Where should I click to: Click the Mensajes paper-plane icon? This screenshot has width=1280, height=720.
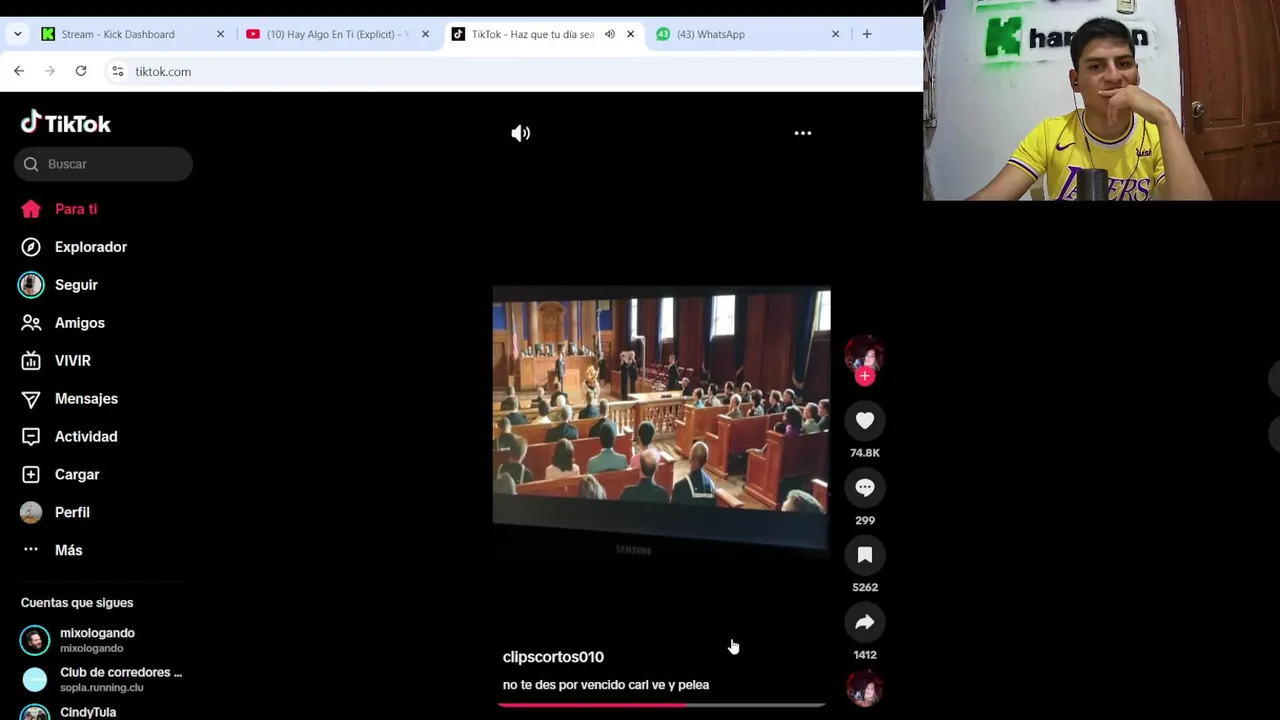point(31,399)
